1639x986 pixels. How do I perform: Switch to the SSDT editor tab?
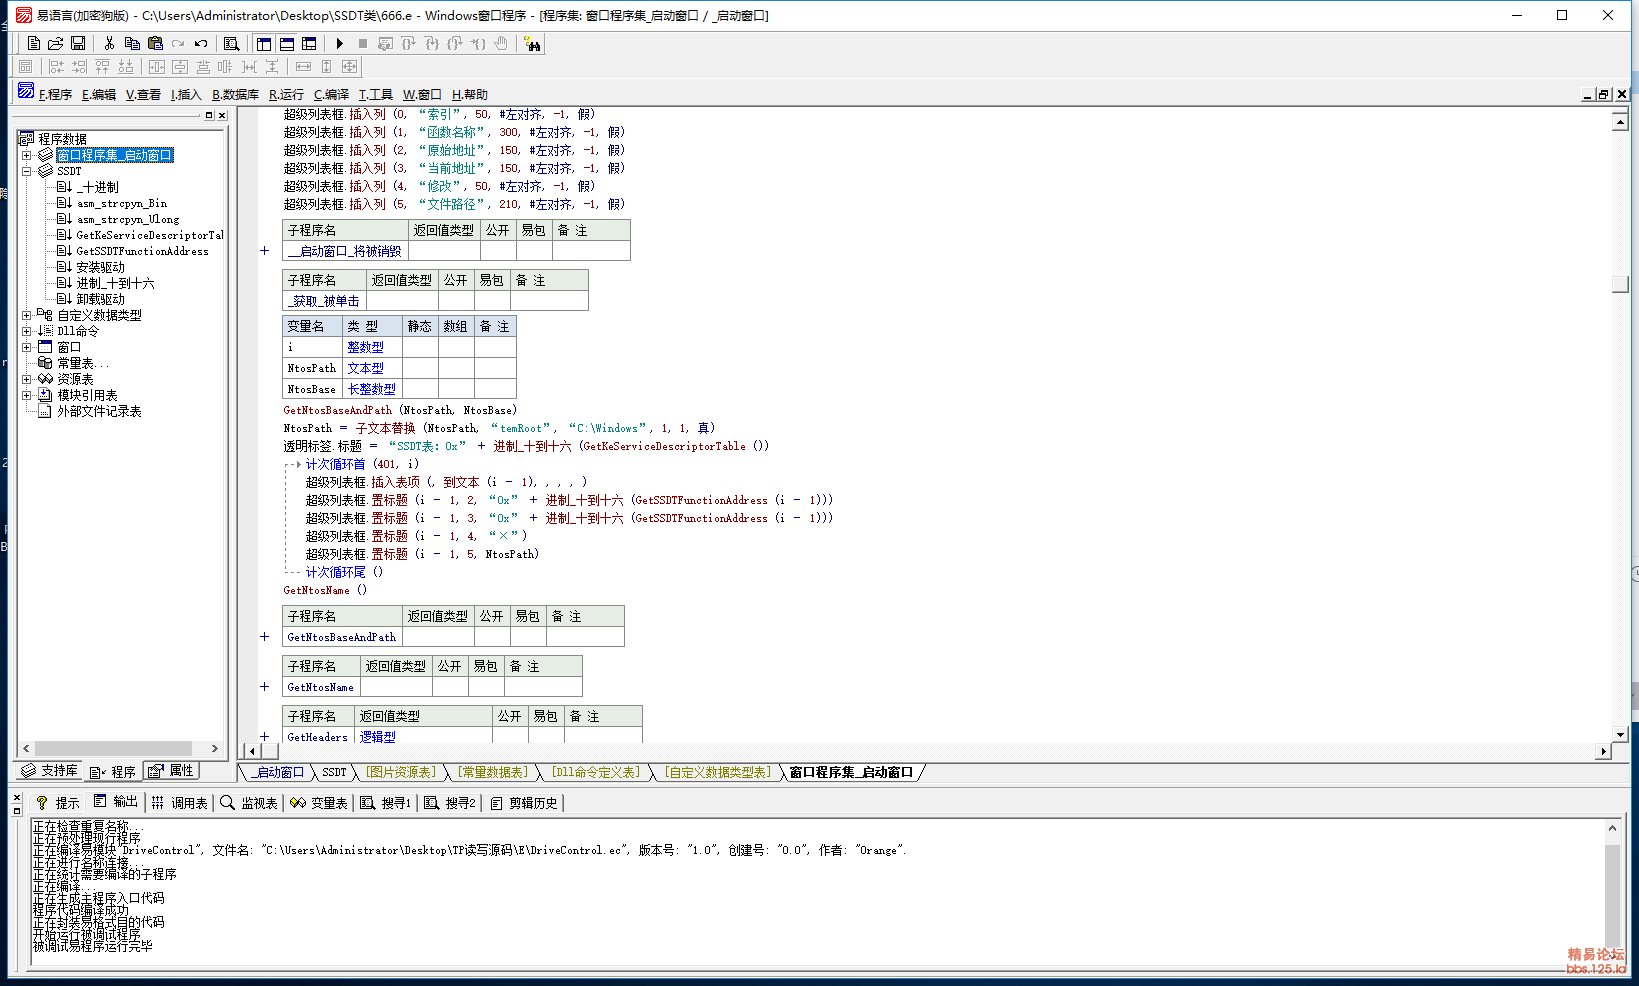(x=334, y=772)
